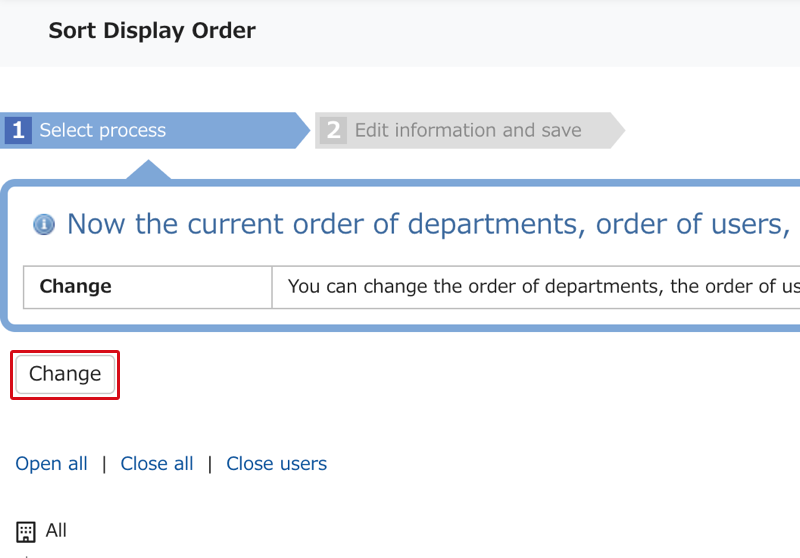The height and width of the screenshot is (558, 800).
Task: Click the Change button
Action: (65, 374)
